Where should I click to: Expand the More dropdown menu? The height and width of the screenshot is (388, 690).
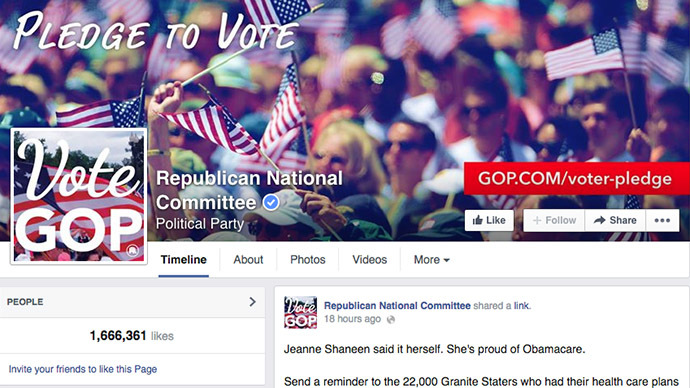(x=431, y=260)
